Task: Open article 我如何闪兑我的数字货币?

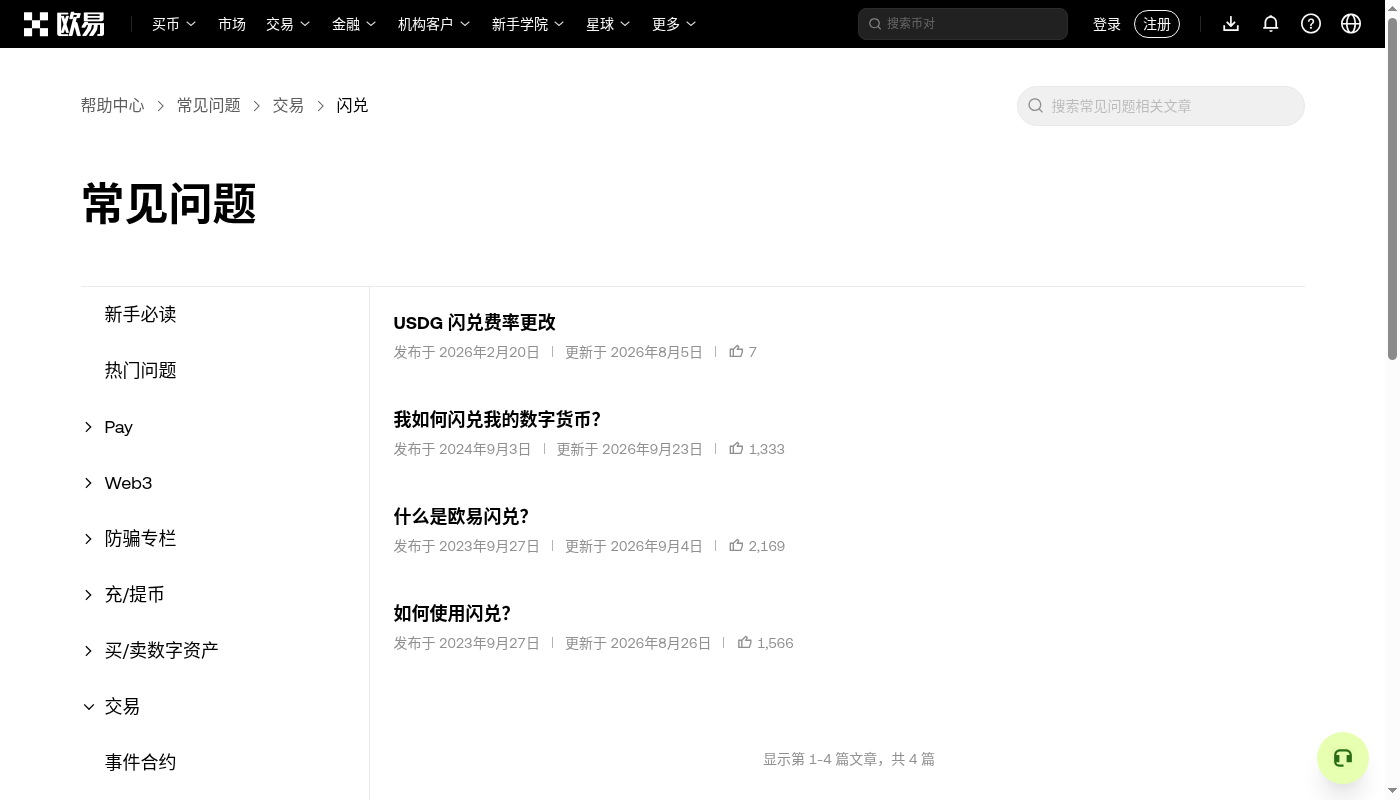Action: click(497, 420)
